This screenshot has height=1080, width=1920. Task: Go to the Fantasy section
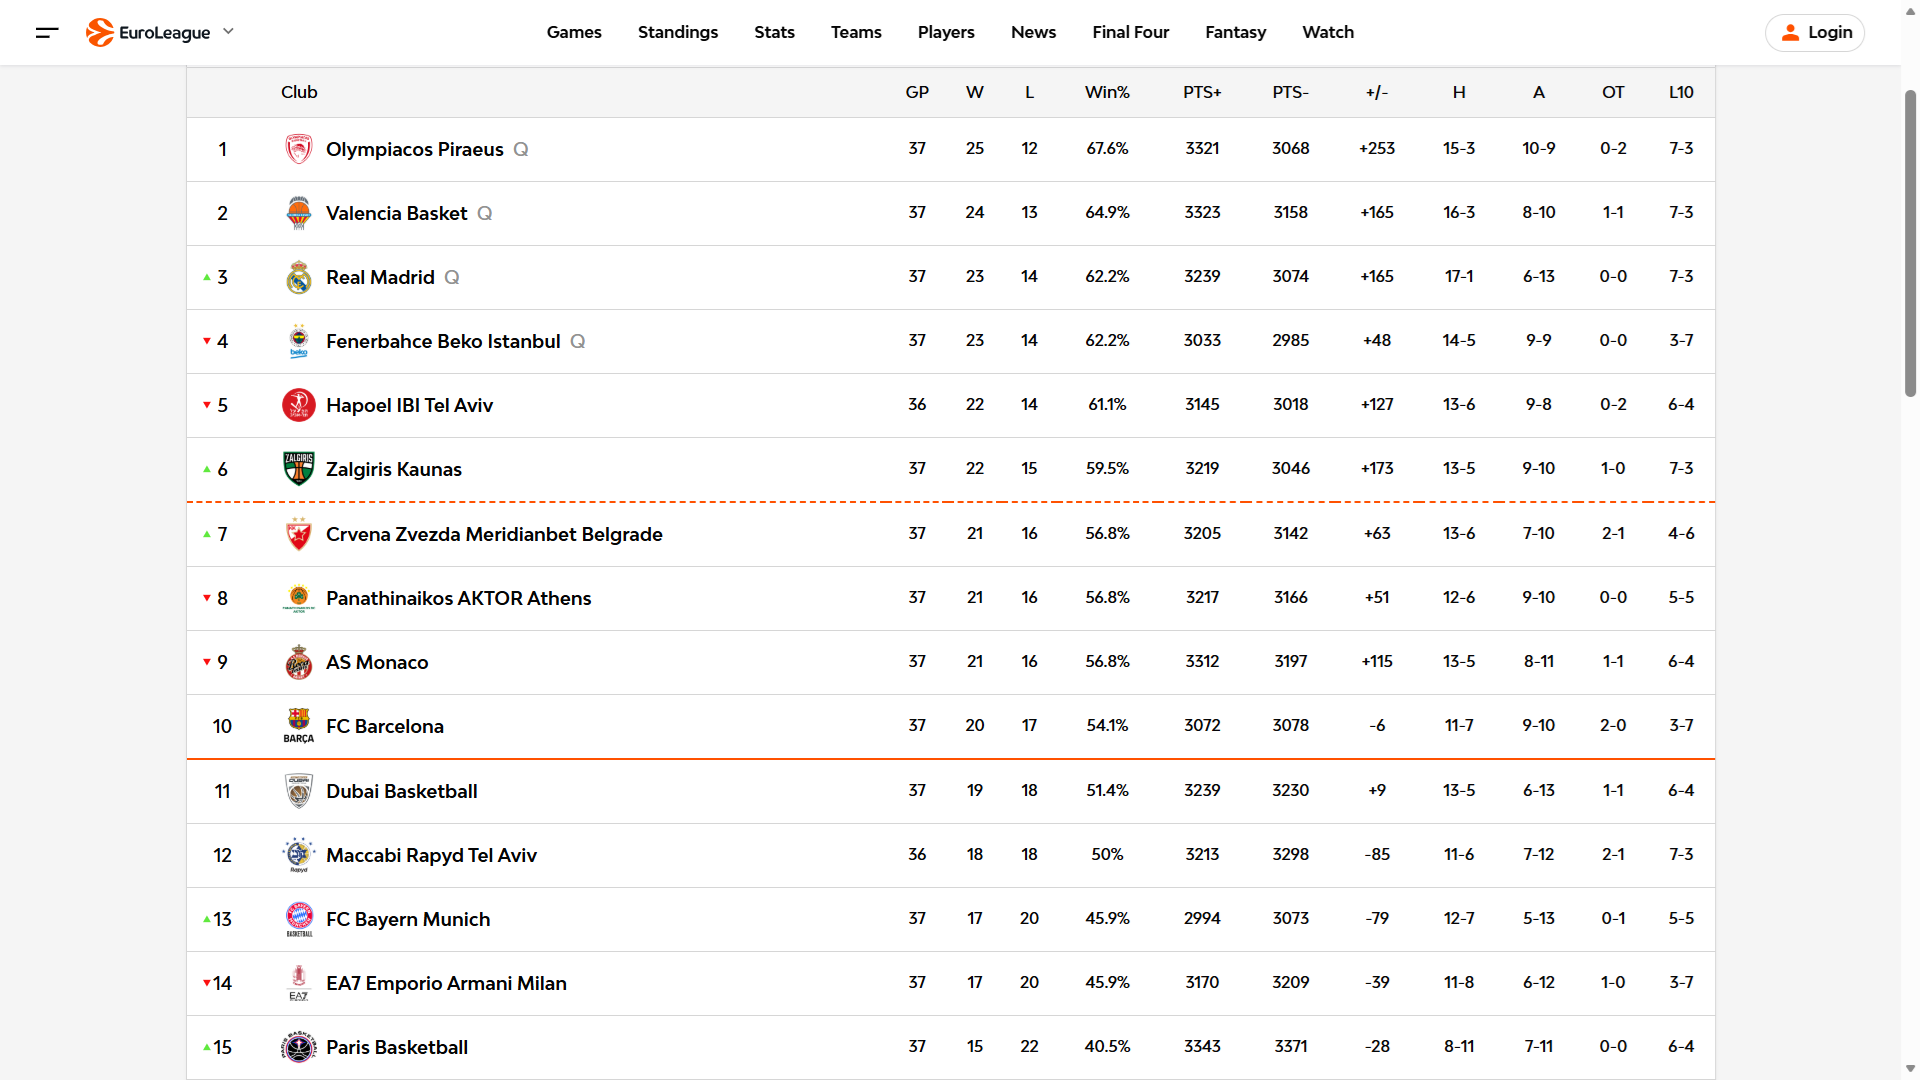1235,32
